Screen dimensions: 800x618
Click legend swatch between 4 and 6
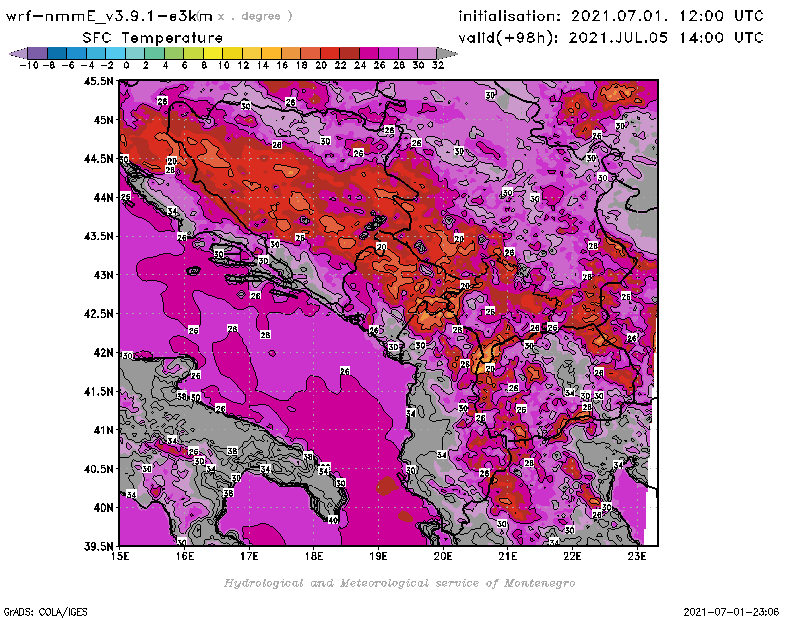[174, 53]
